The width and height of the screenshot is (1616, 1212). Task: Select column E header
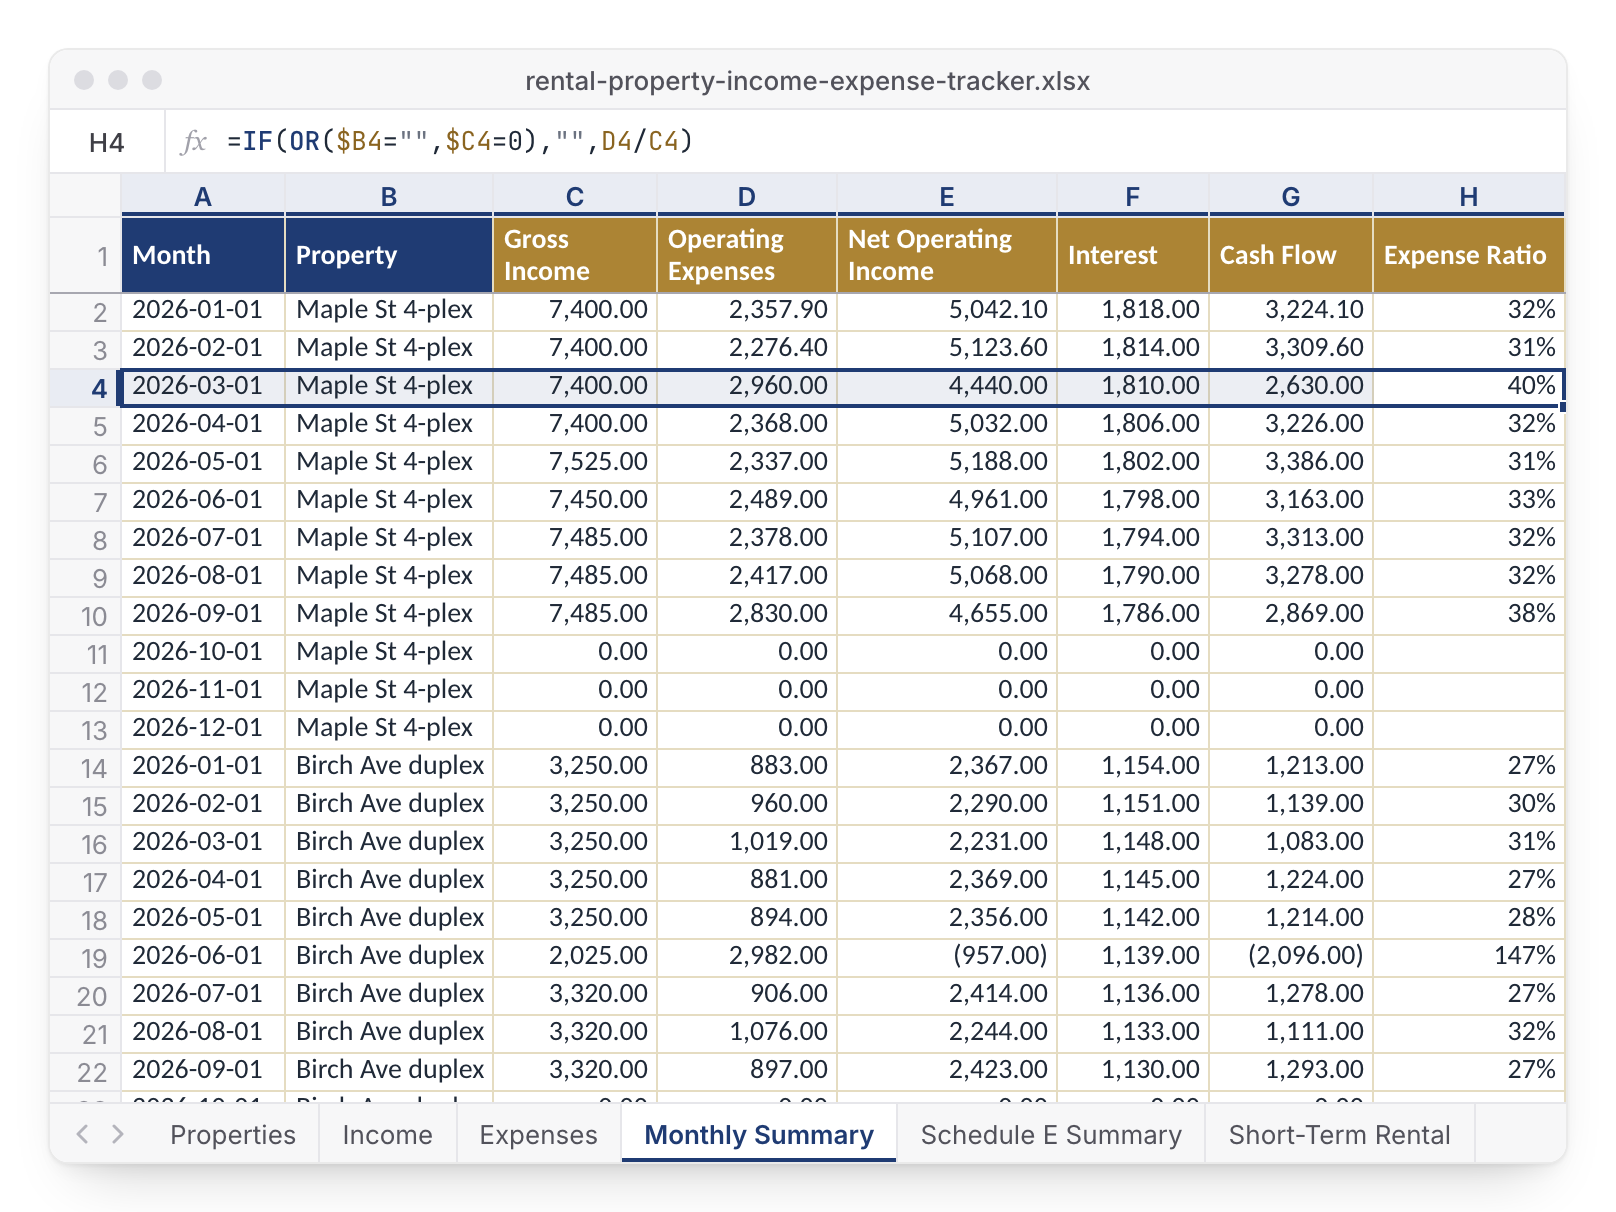point(946,196)
